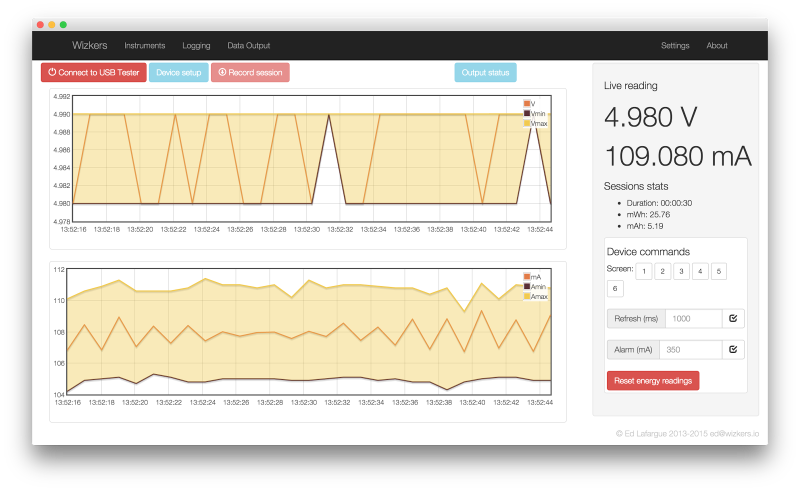Switch device to screen 1
800x491 pixels.
(x=644, y=271)
